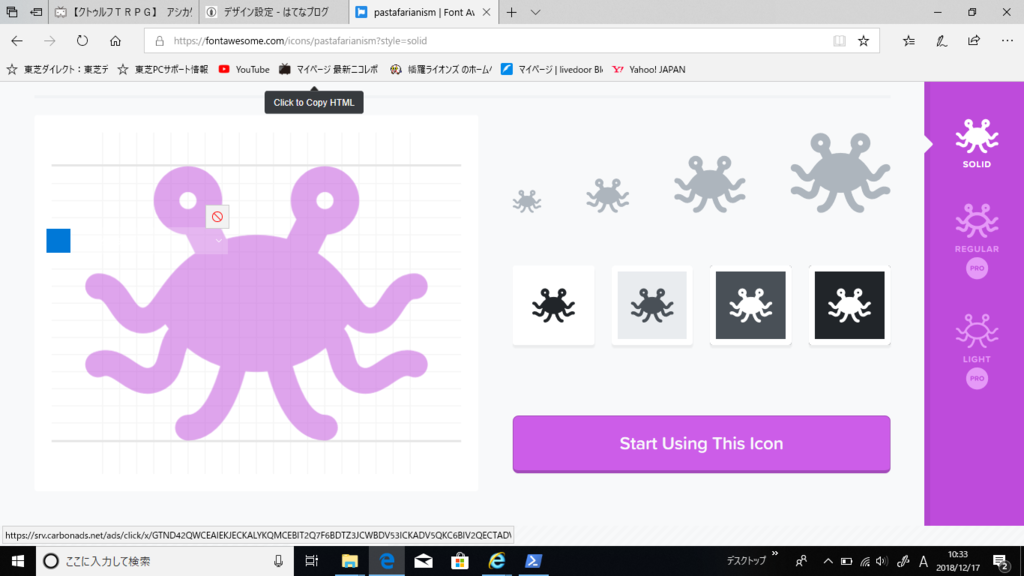Open the volume control

pos(882,561)
